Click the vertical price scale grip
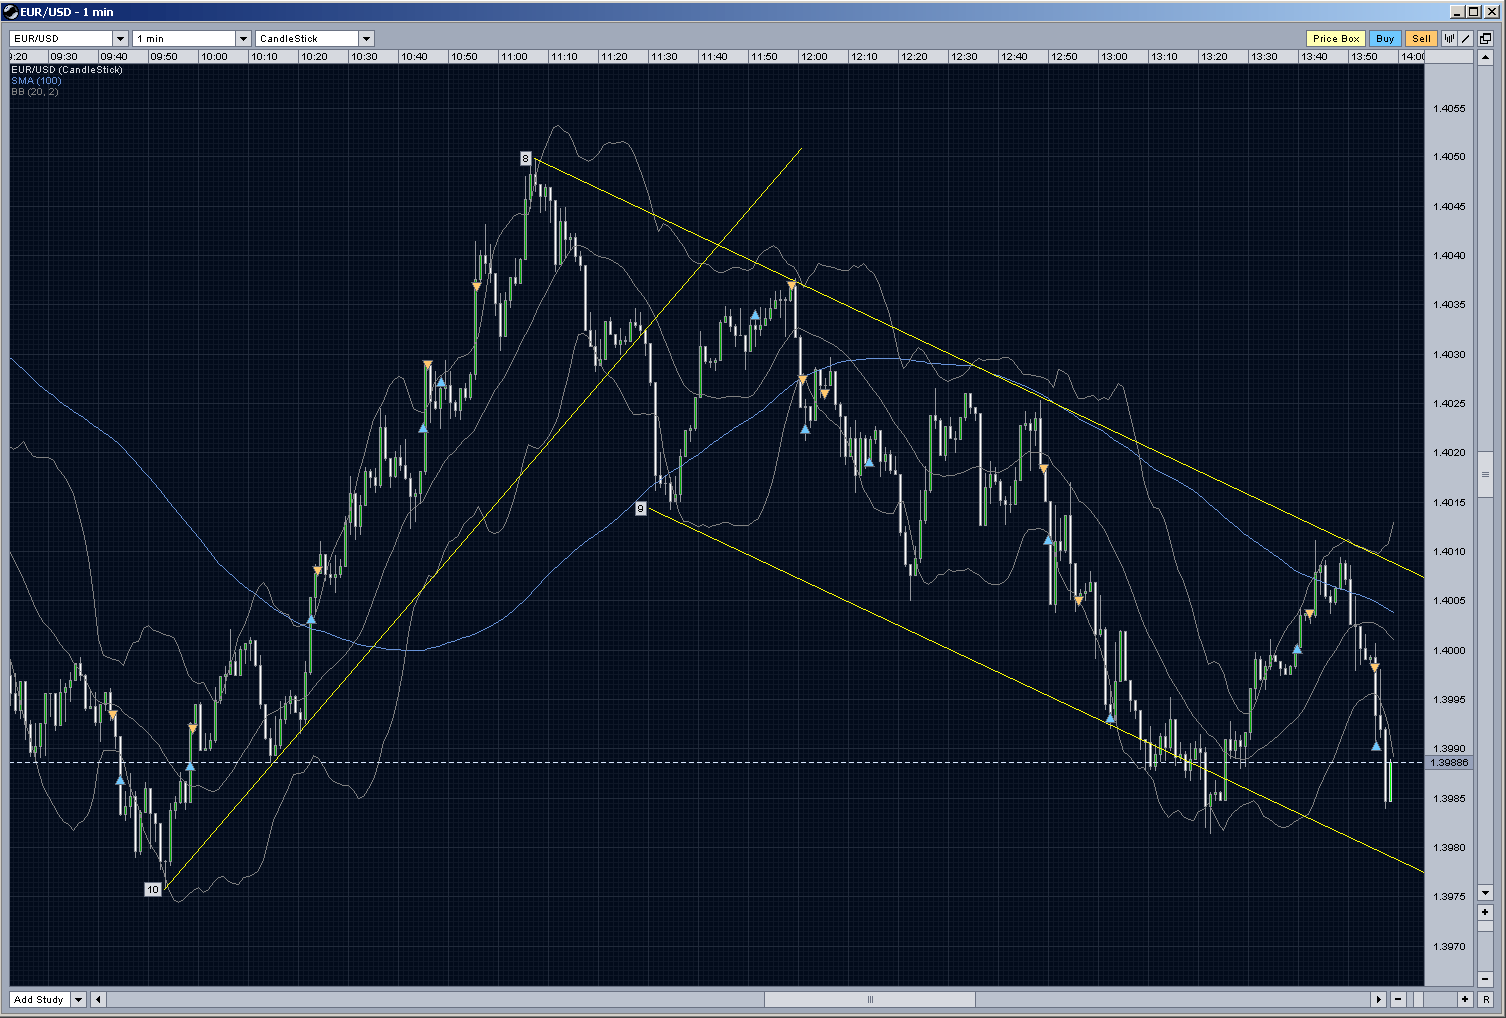Image resolution: width=1506 pixels, height=1018 pixels. (x=1485, y=475)
